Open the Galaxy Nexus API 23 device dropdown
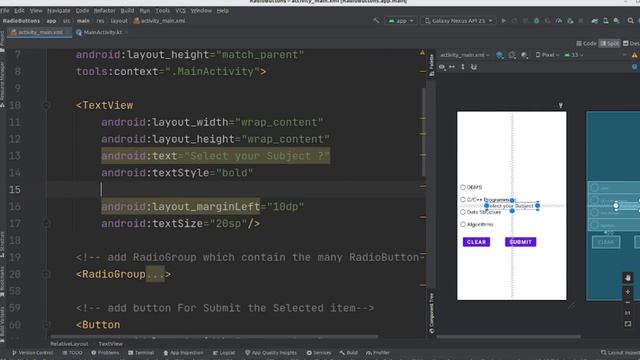 click(x=459, y=20)
